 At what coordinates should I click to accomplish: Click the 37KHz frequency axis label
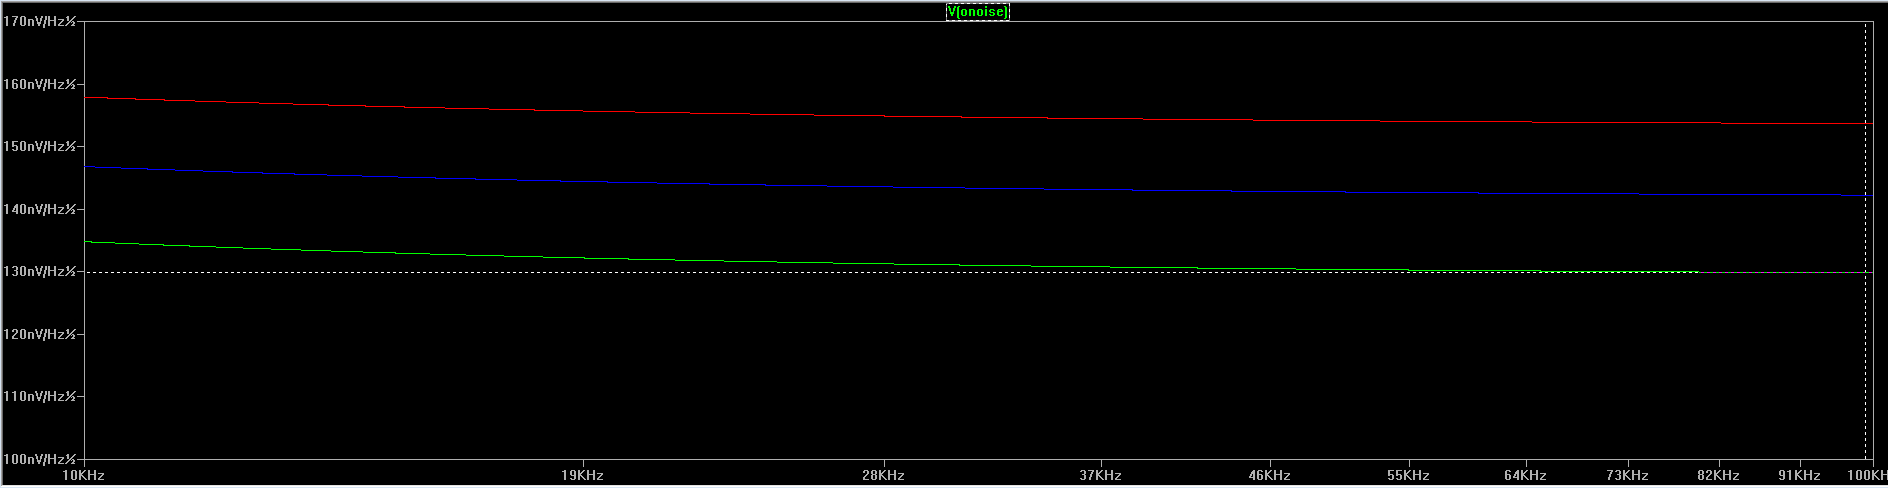(x=1100, y=475)
